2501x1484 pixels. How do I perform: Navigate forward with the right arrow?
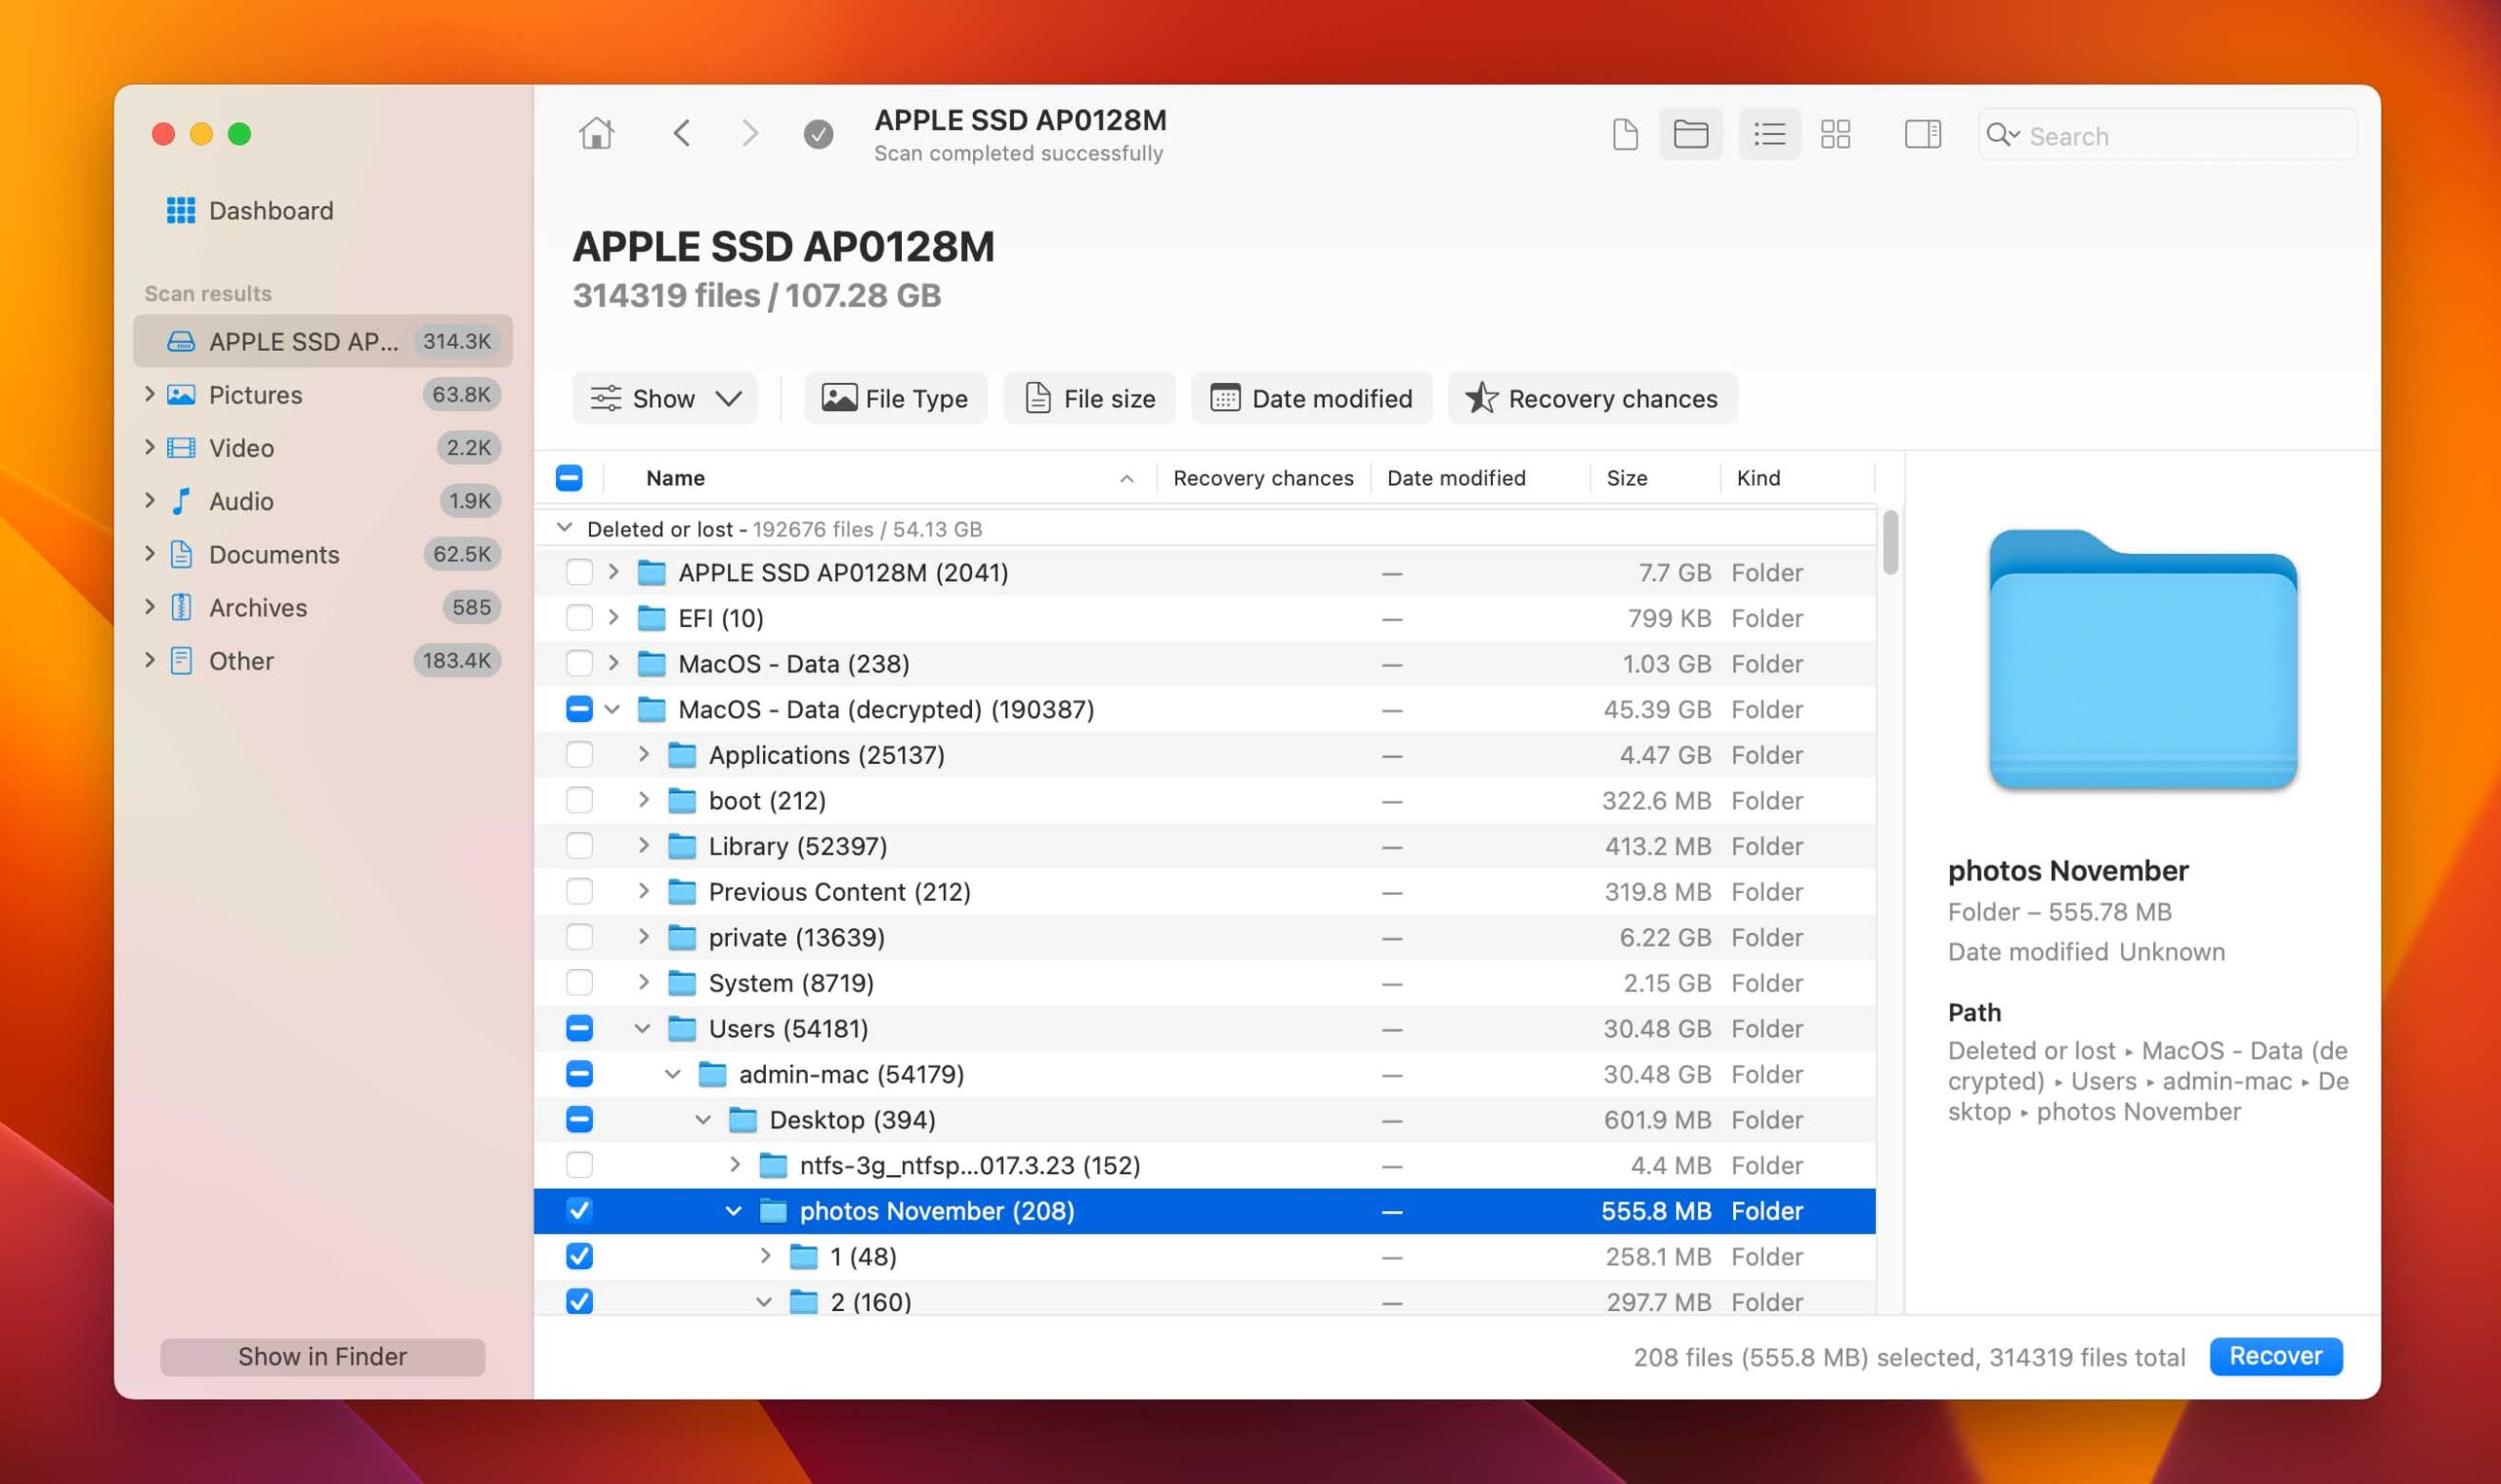[749, 134]
